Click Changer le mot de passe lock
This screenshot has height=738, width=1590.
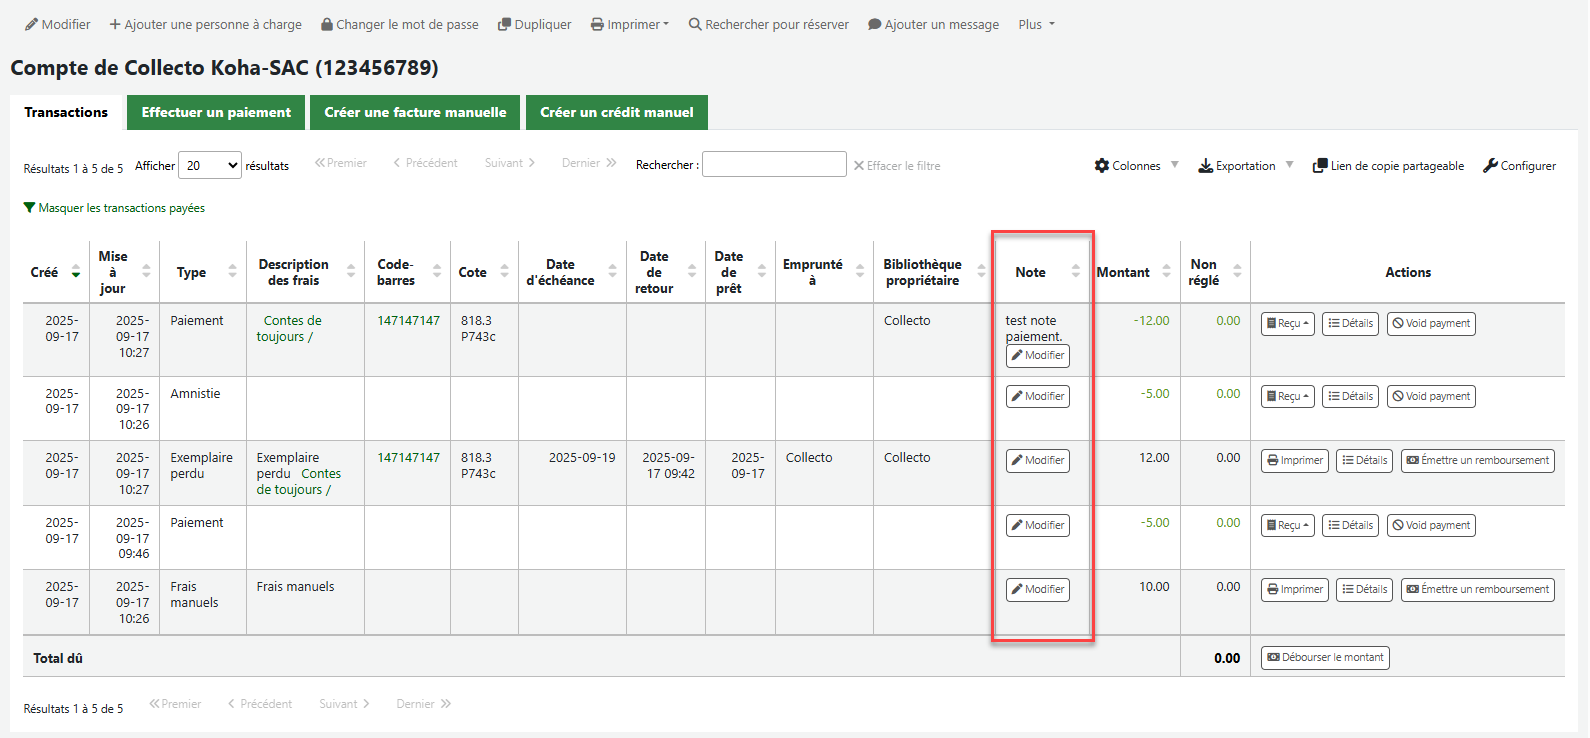click(399, 24)
